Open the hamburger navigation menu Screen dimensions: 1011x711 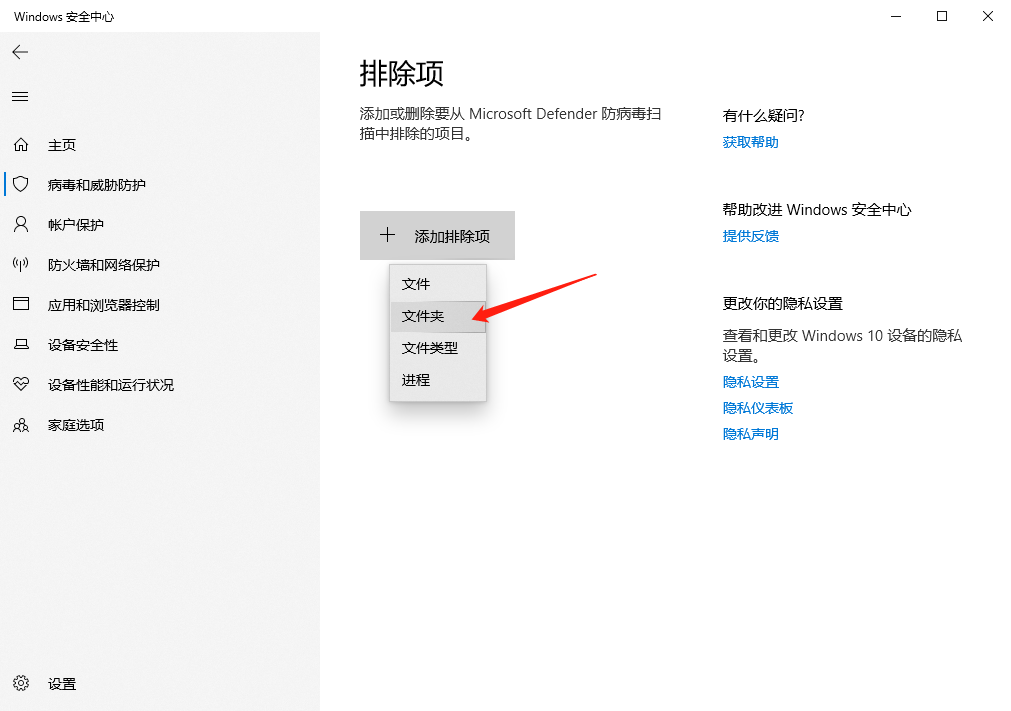coord(20,97)
